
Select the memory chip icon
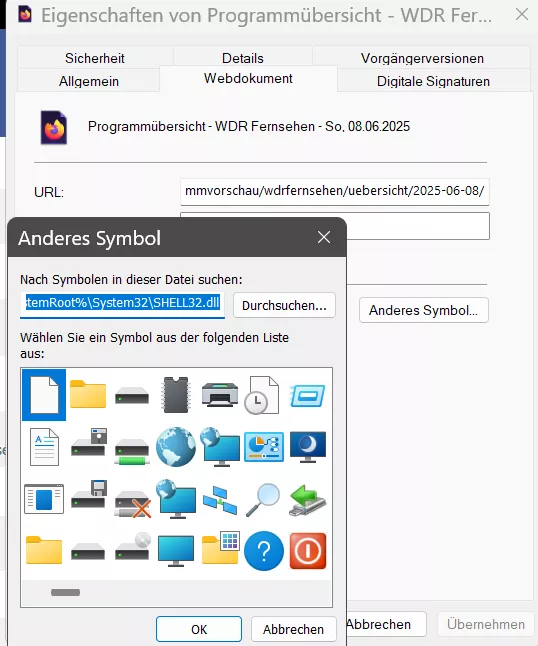(176, 395)
